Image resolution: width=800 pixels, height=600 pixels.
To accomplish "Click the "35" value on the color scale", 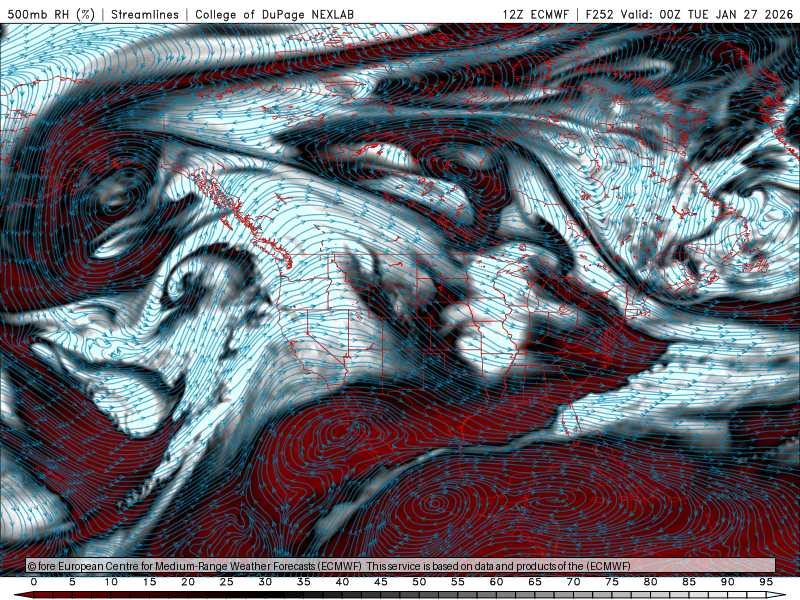I will click(304, 582).
